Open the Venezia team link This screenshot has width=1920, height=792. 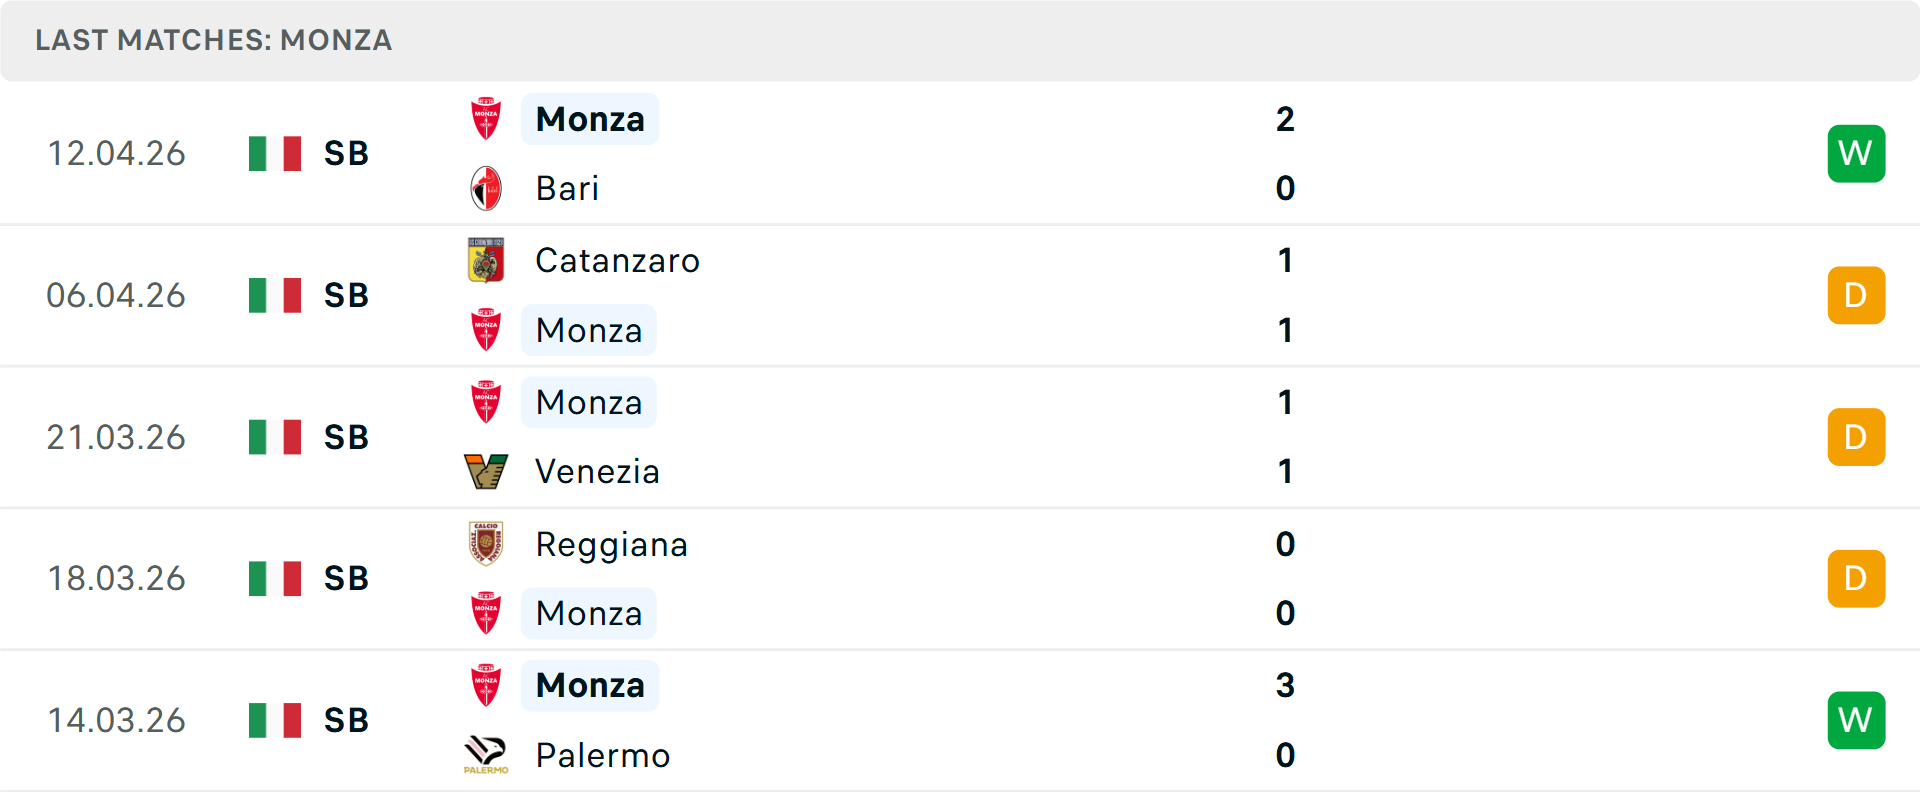tap(597, 471)
